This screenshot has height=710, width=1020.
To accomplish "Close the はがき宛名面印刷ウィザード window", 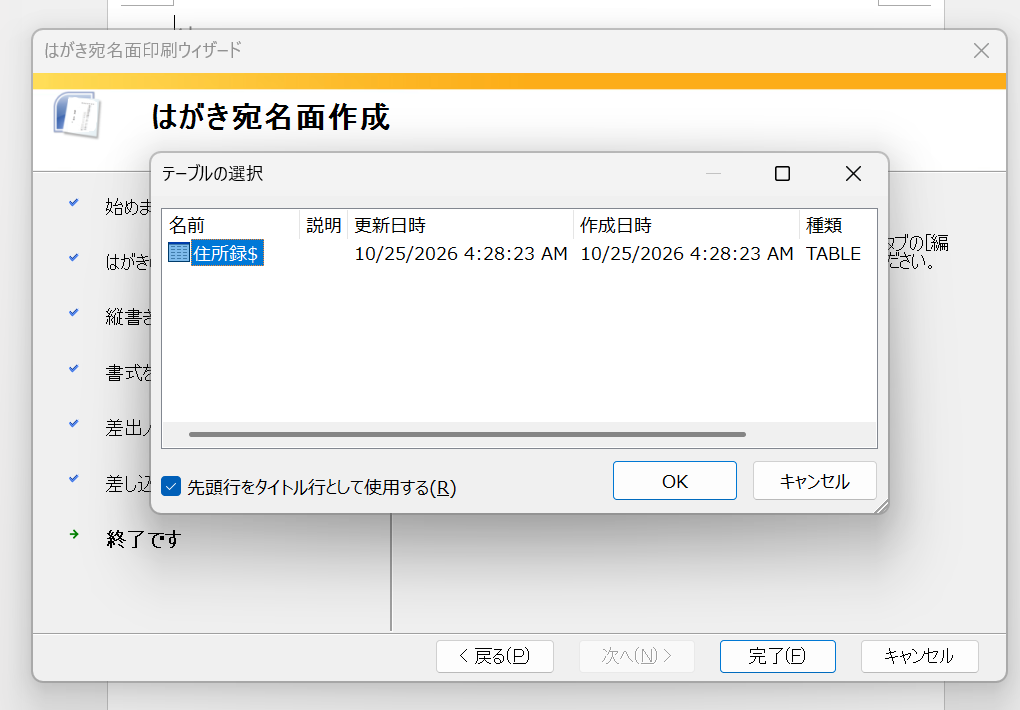I will [x=981, y=51].
